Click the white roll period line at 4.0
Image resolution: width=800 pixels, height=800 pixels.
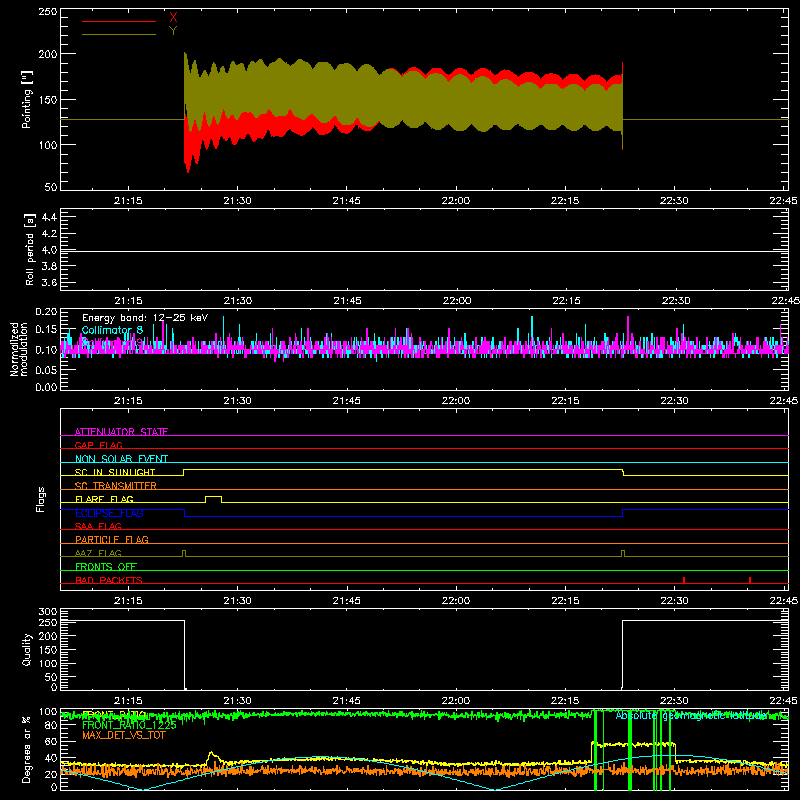(424, 251)
